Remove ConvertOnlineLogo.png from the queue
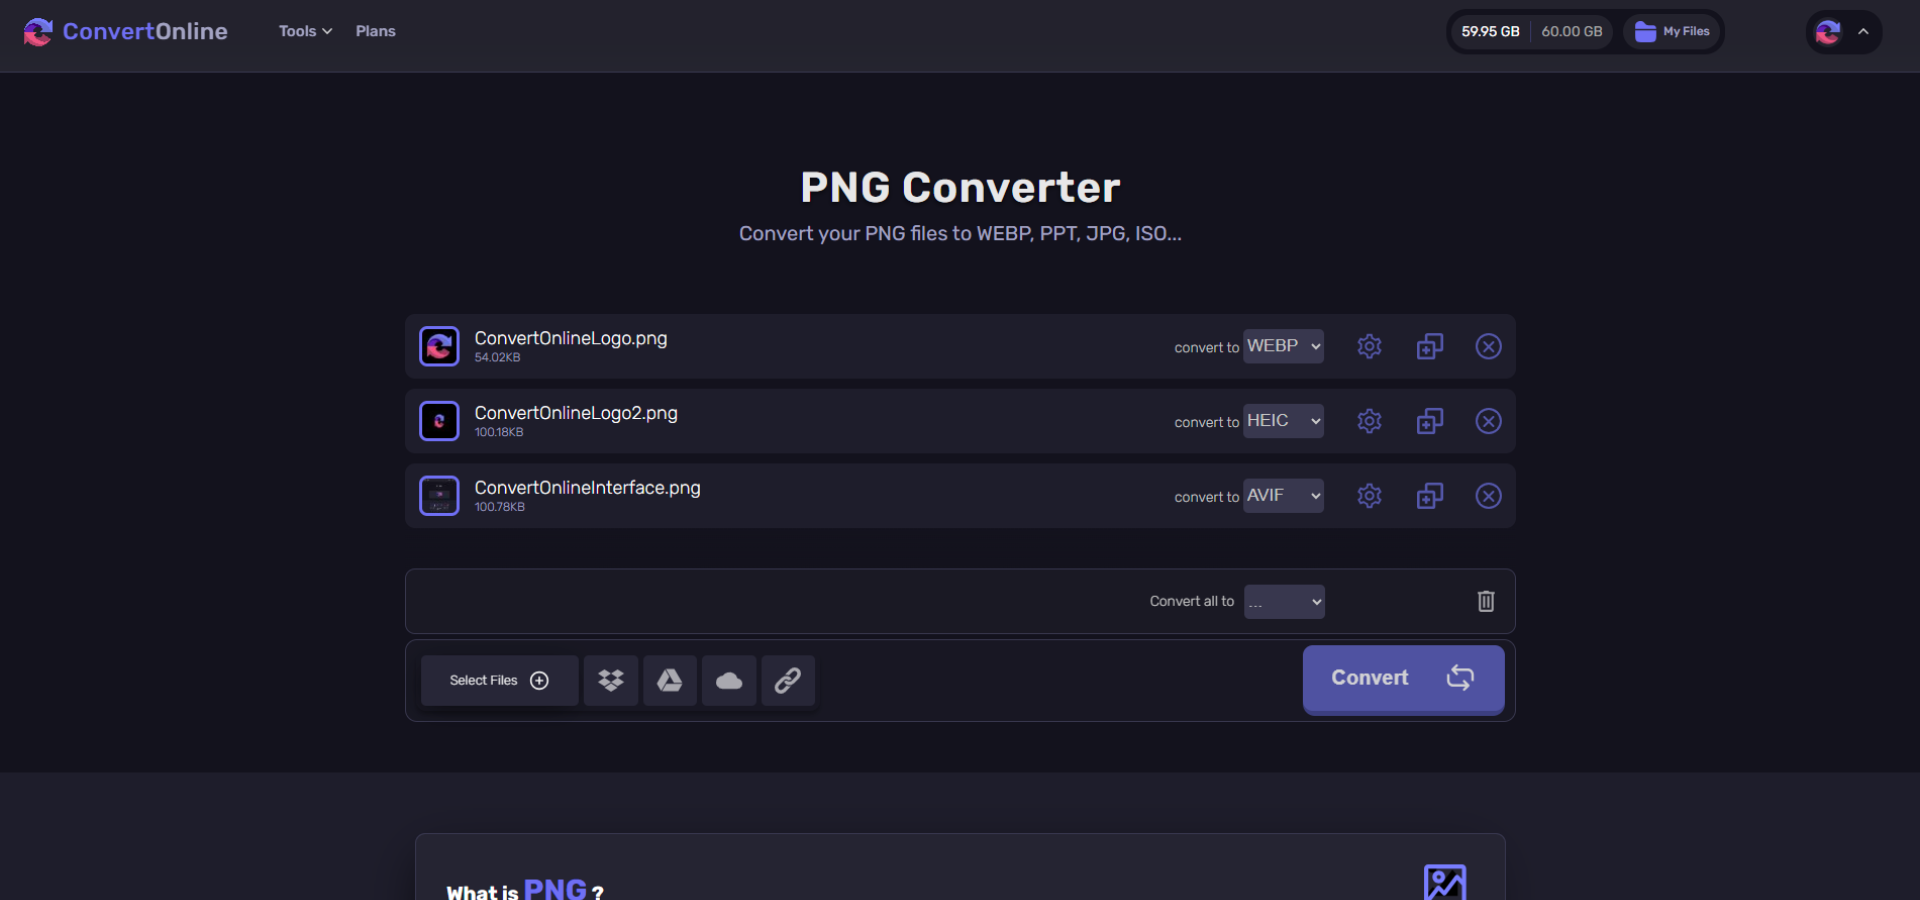 coord(1488,346)
